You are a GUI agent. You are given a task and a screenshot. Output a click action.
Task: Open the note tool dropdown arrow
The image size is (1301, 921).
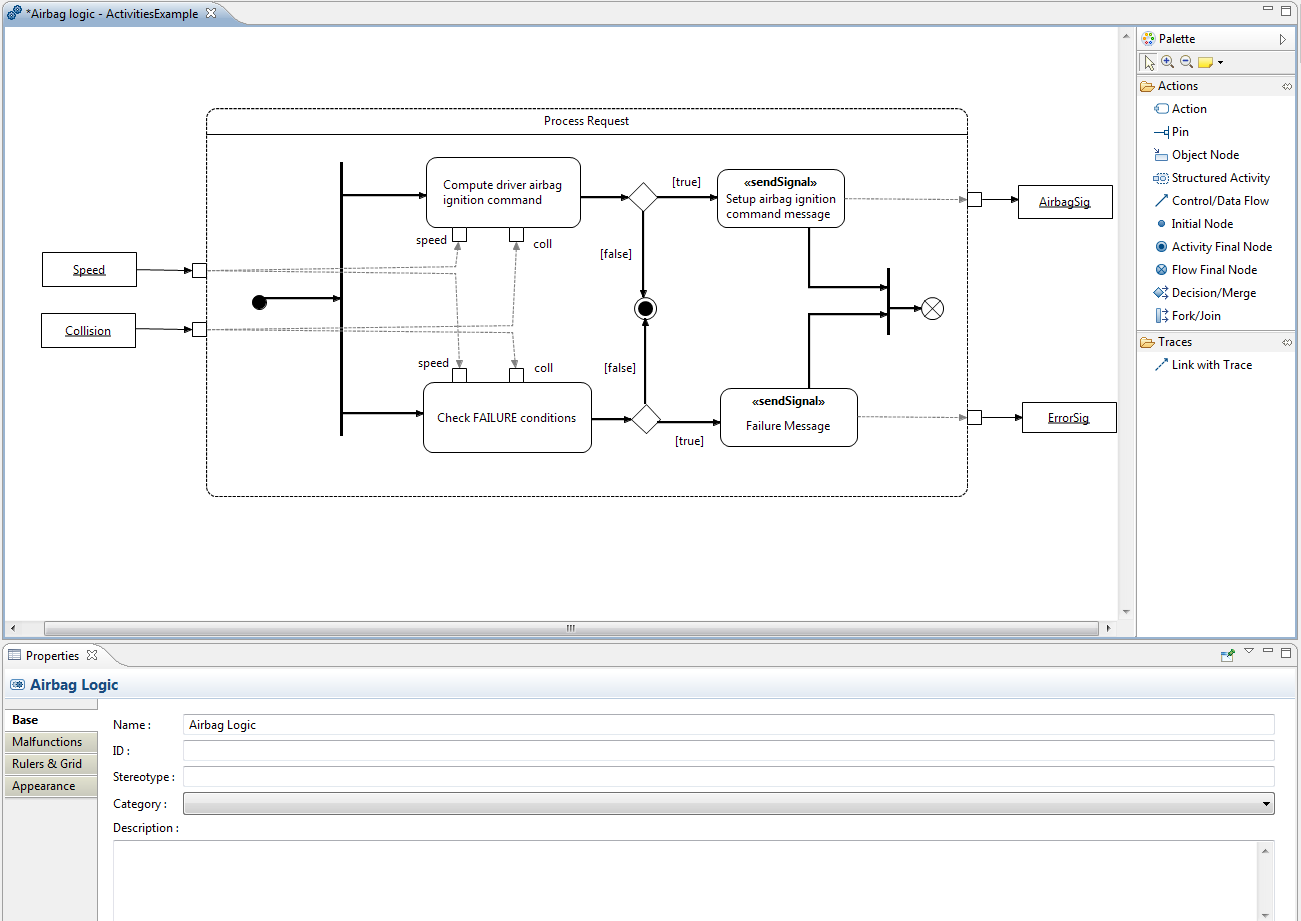(1220, 63)
